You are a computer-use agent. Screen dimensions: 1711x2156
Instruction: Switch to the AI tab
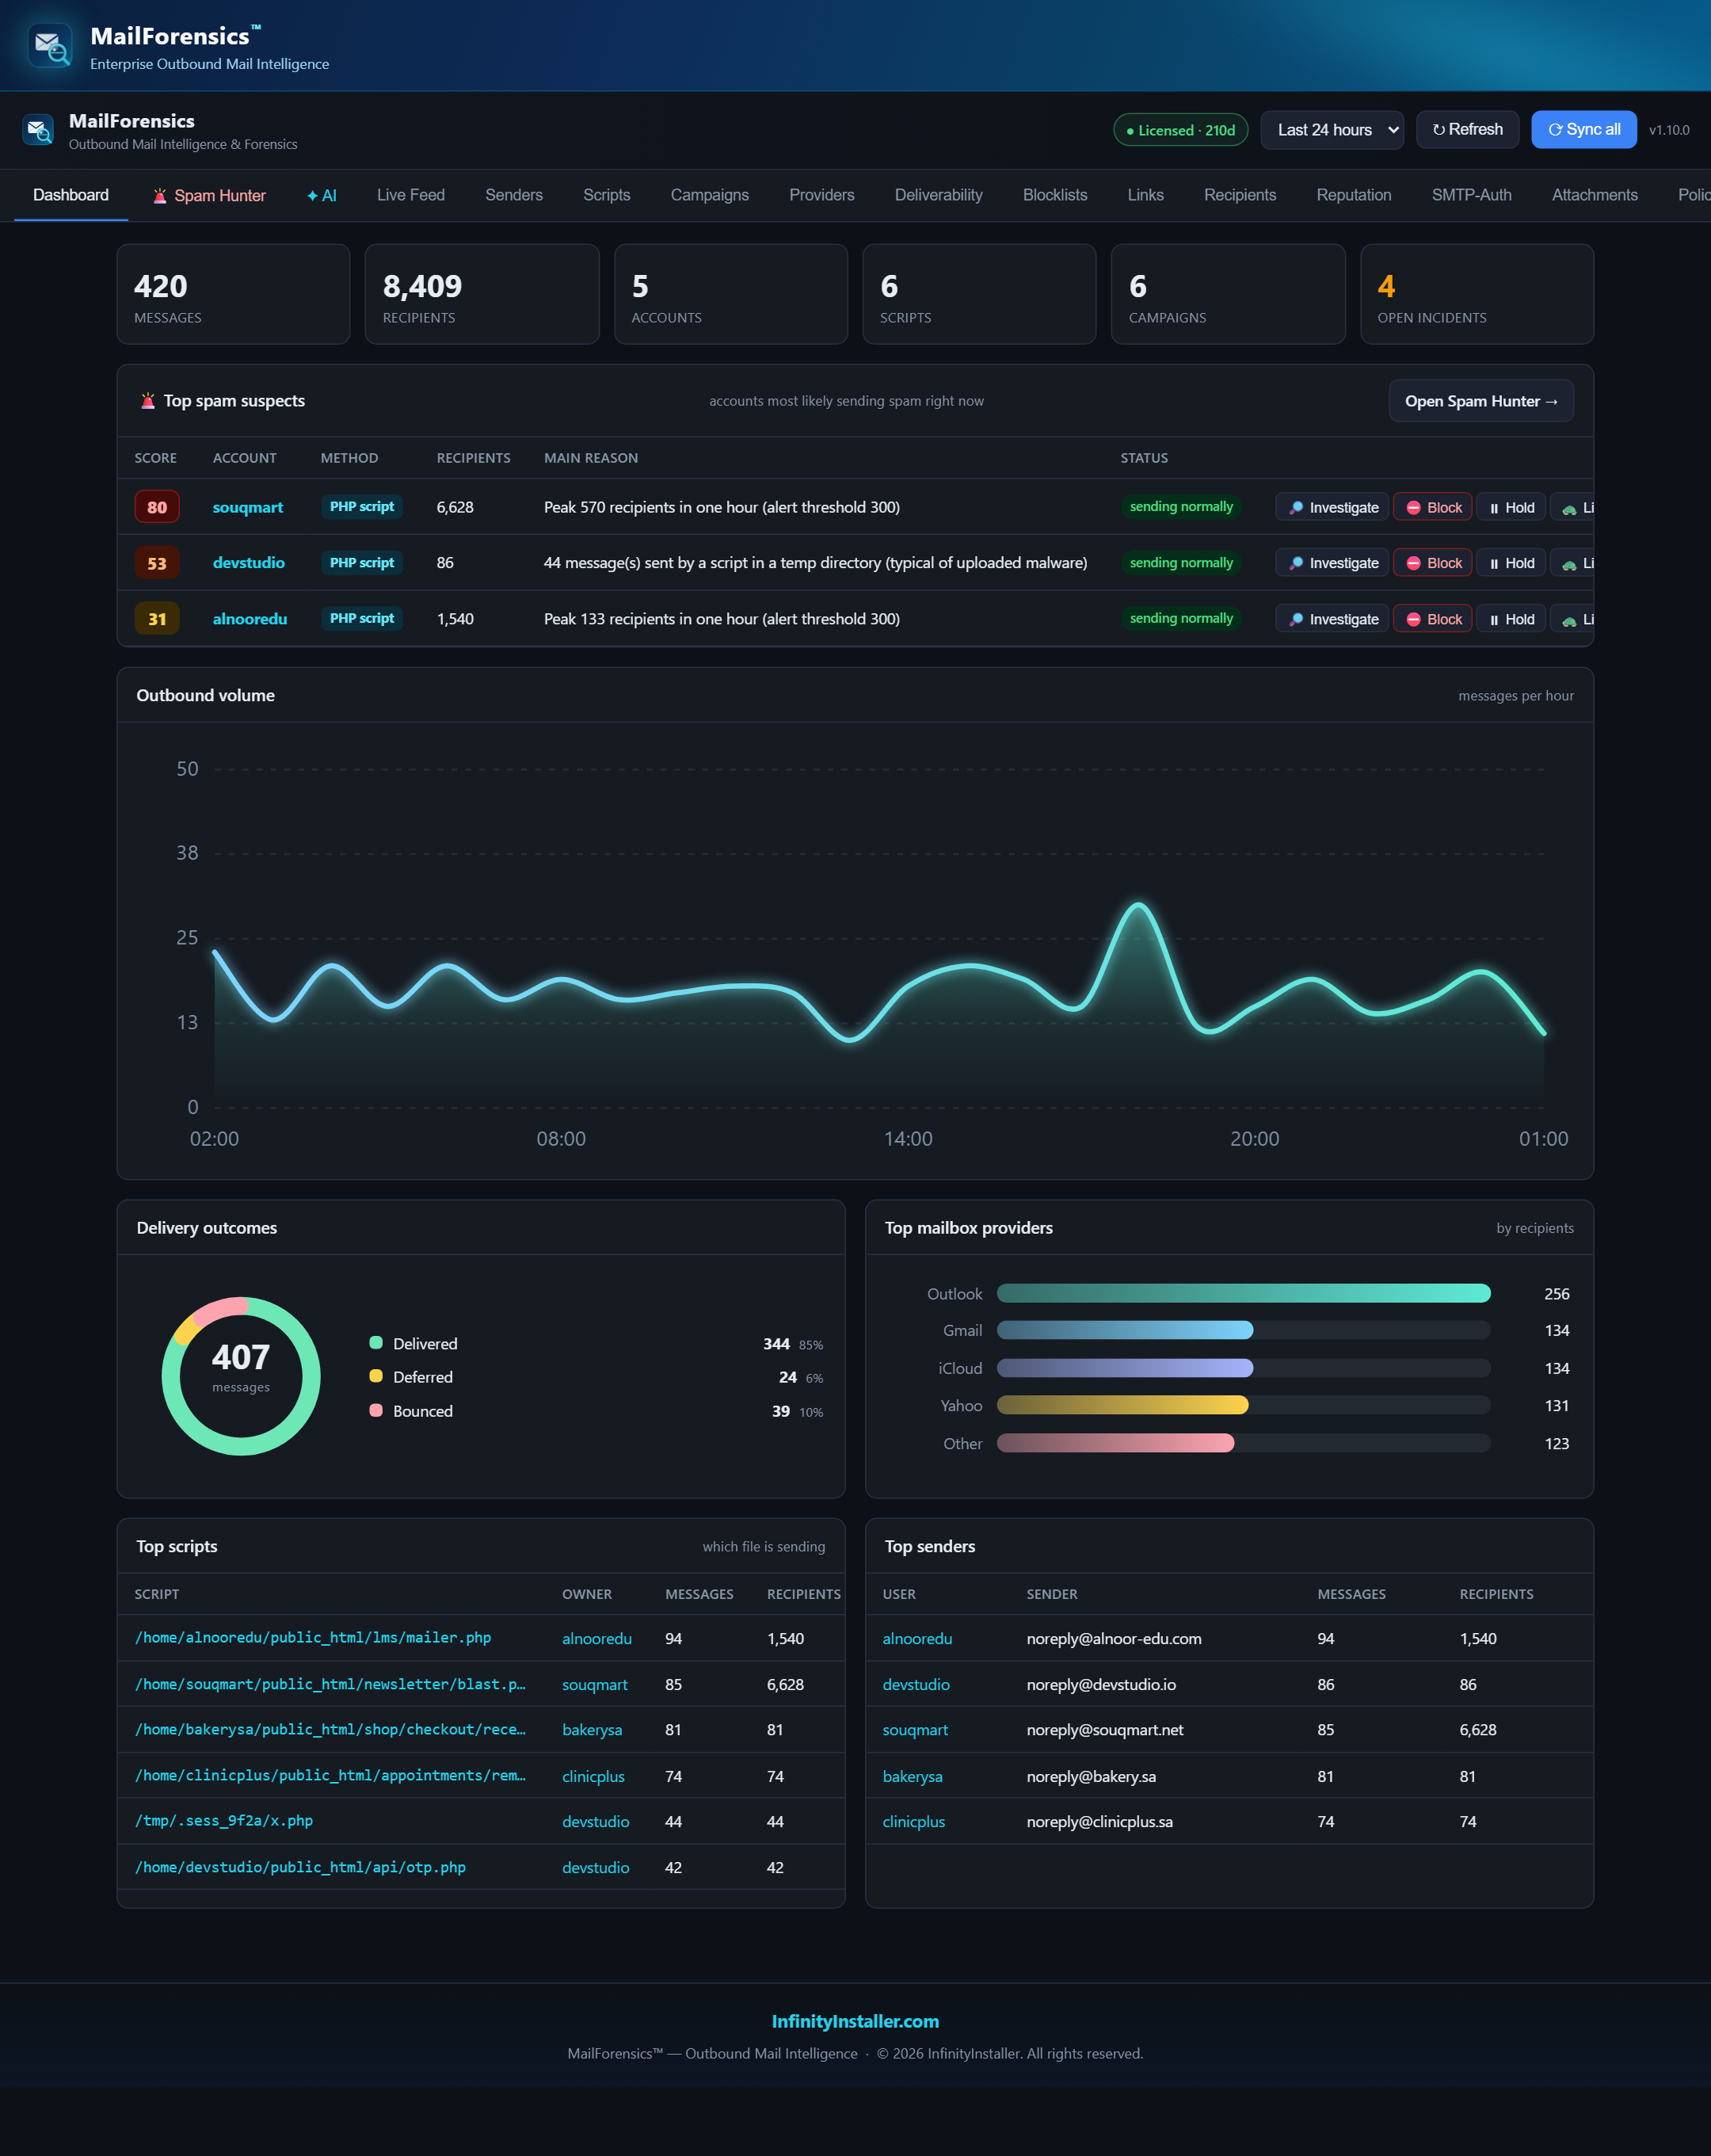(x=322, y=196)
